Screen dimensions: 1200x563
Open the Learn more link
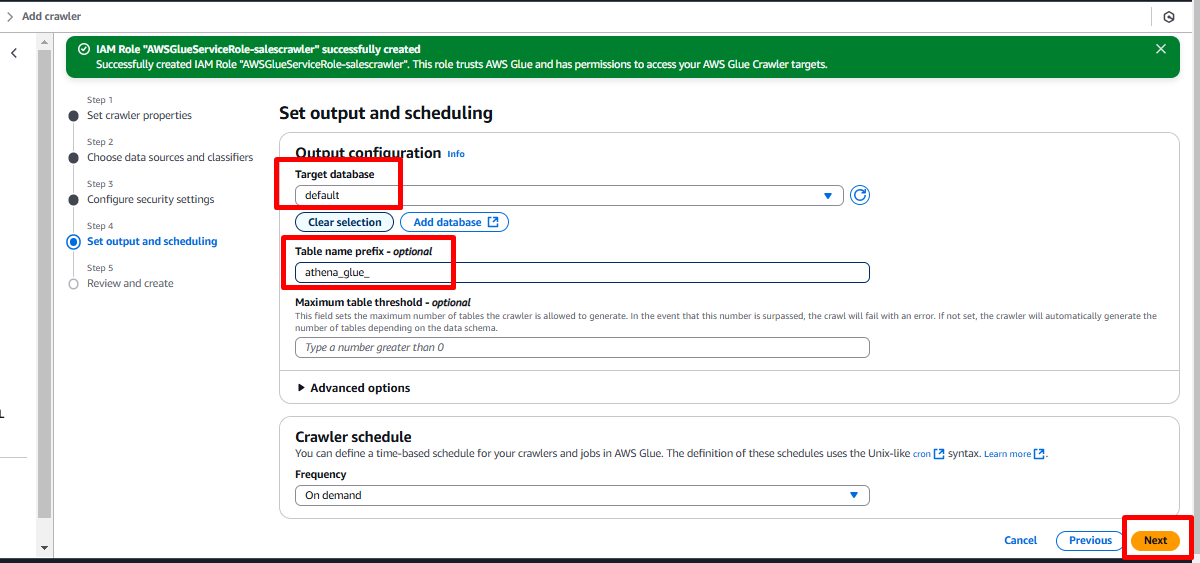coord(1013,454)
